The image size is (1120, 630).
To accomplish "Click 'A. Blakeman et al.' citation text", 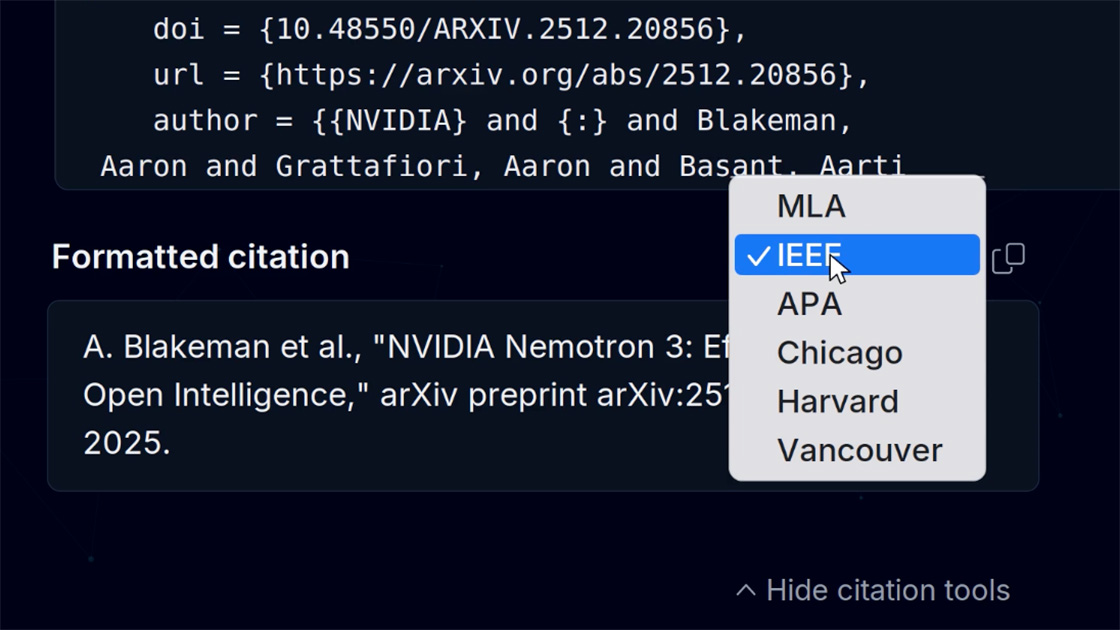I will pos(223,347).
